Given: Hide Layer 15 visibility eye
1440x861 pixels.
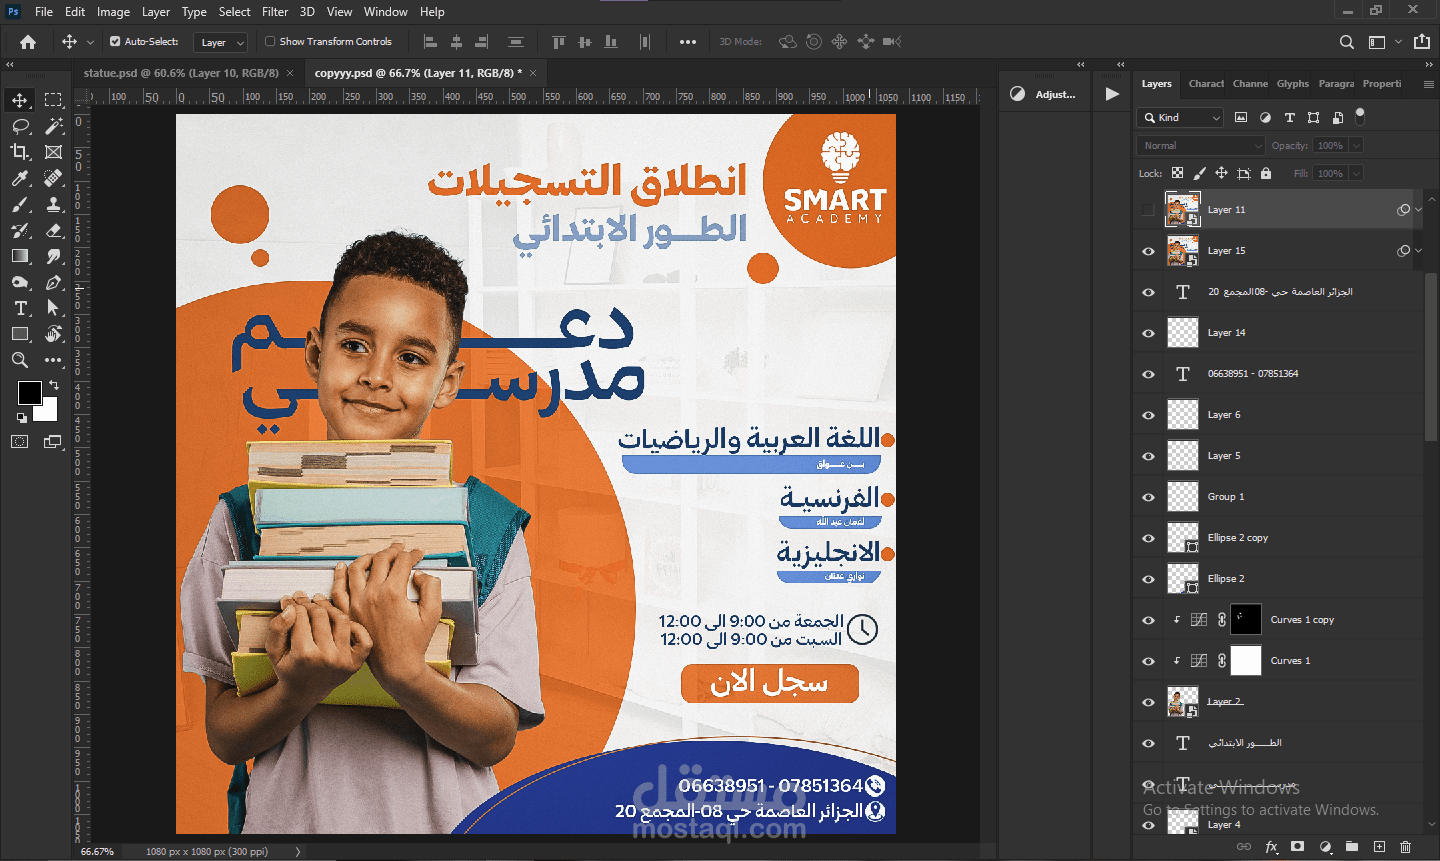Looking at the screenshot, I should pyautogui.click(x=1148, y=251).
